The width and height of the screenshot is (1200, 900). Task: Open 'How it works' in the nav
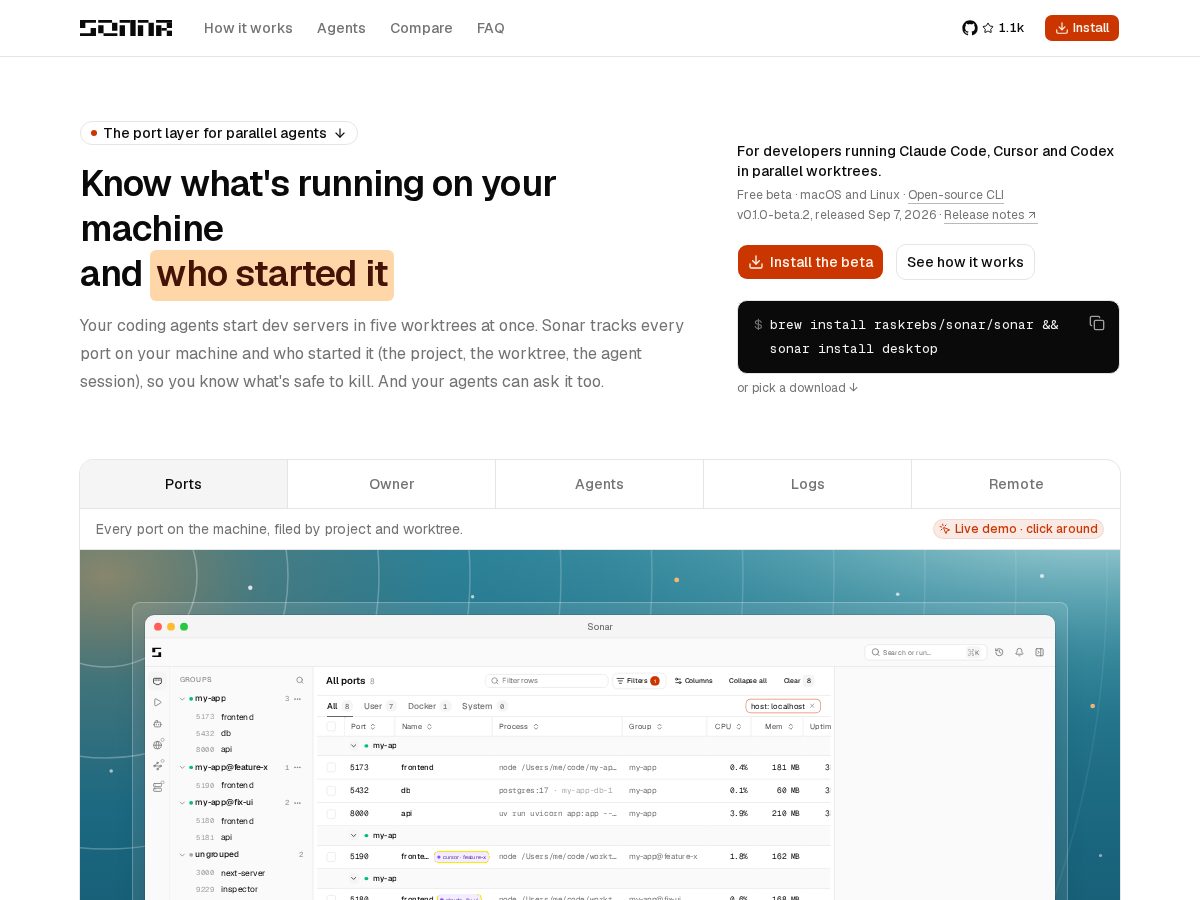coord(248,28)
